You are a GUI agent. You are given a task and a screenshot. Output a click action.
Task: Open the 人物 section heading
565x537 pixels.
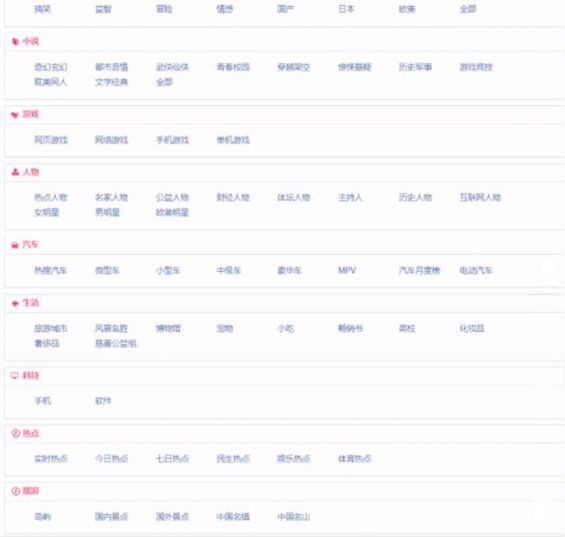point(31,172)
